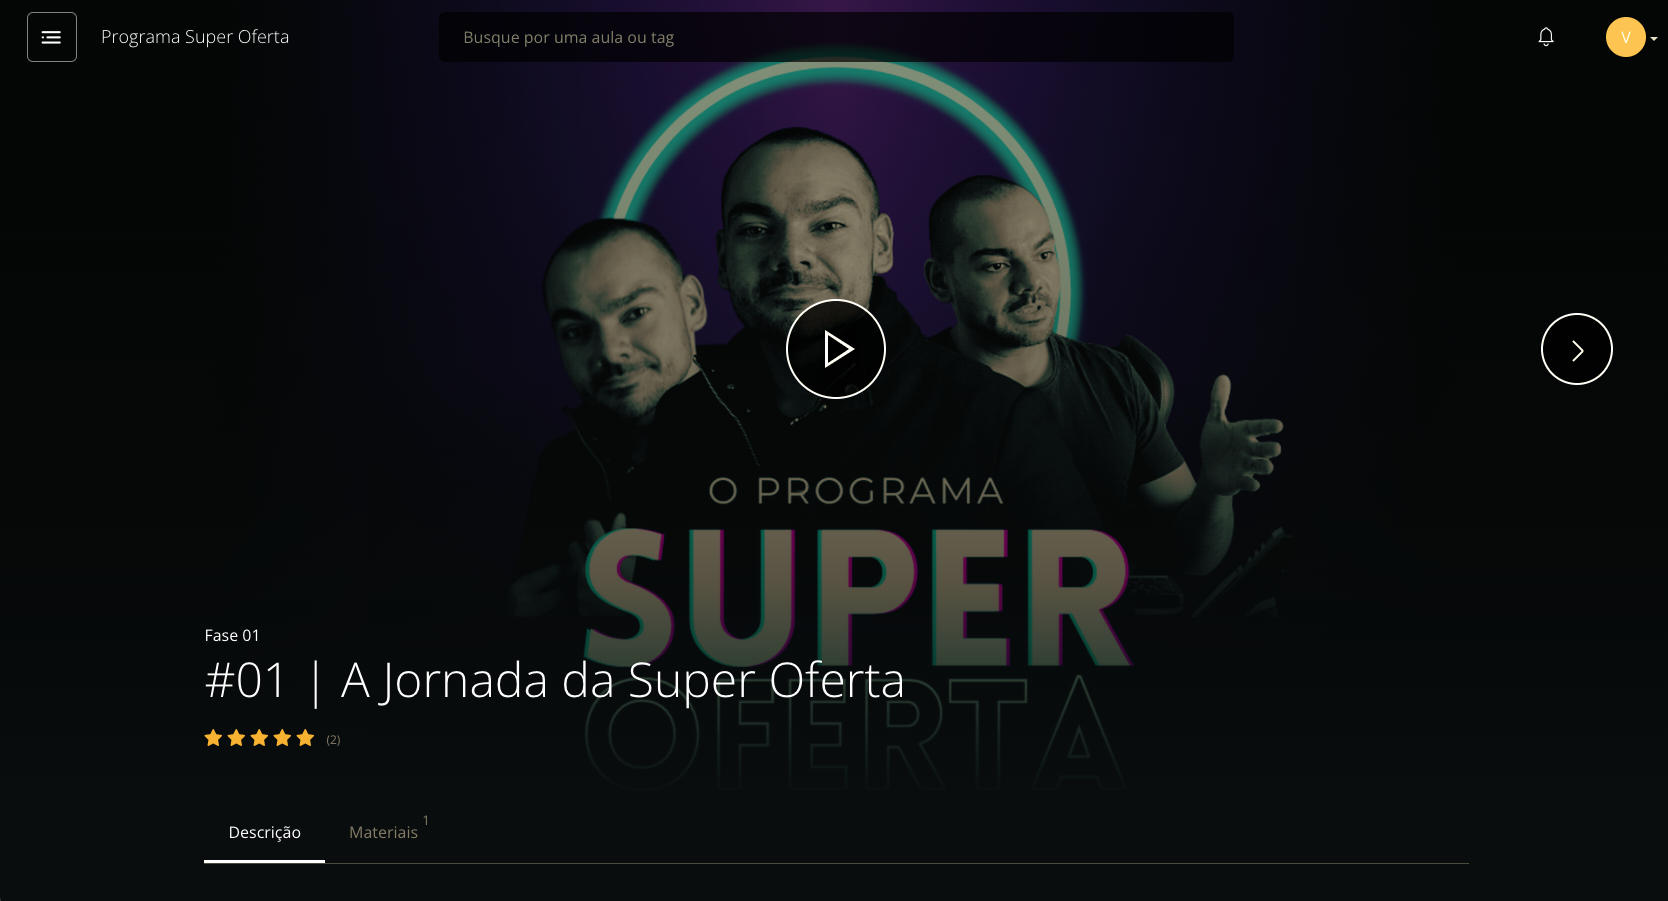Rate lesson with third star

[259, 738]
